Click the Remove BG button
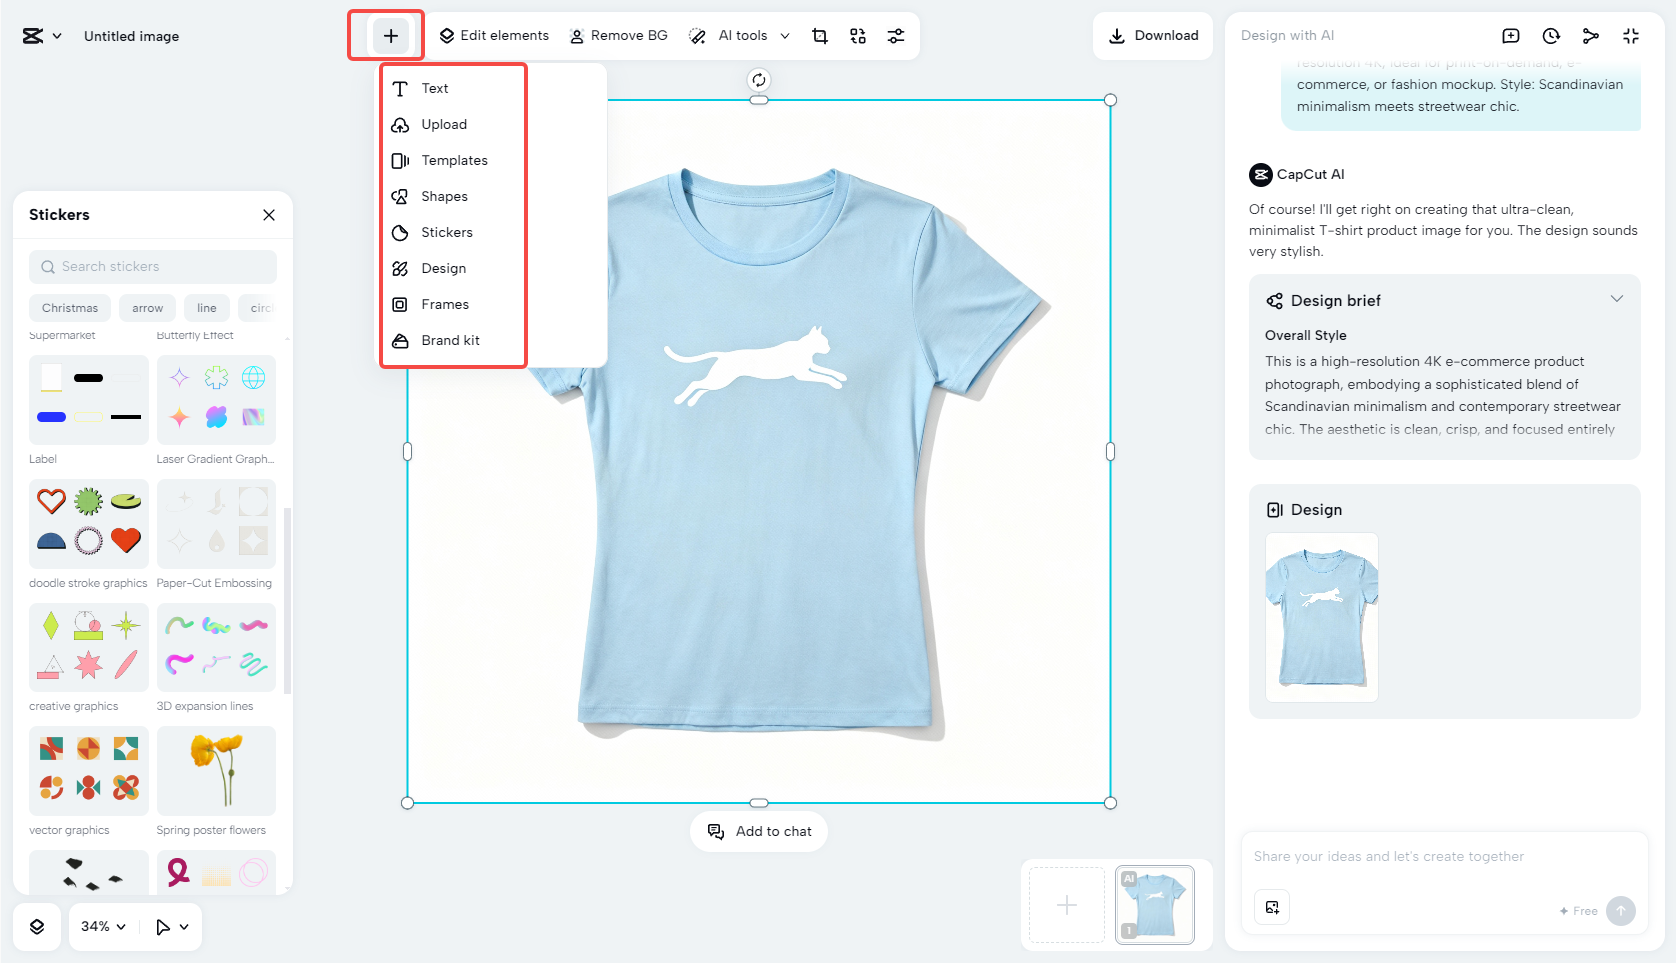 pos(618,36)
